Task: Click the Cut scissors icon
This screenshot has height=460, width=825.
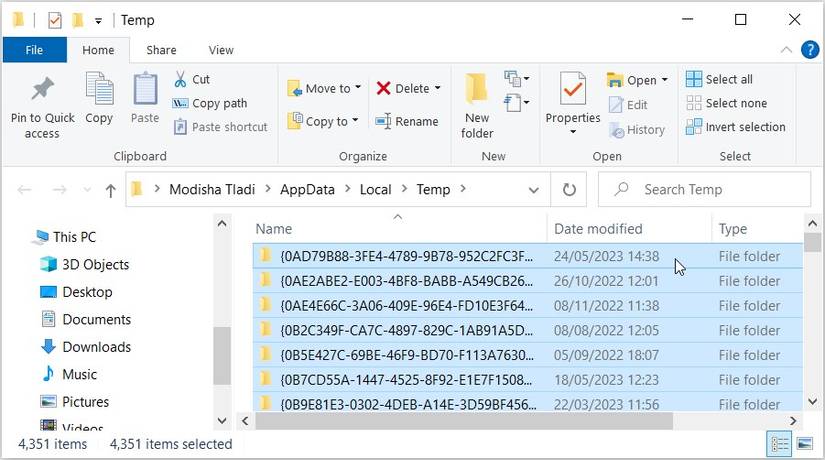Action: 180,79
